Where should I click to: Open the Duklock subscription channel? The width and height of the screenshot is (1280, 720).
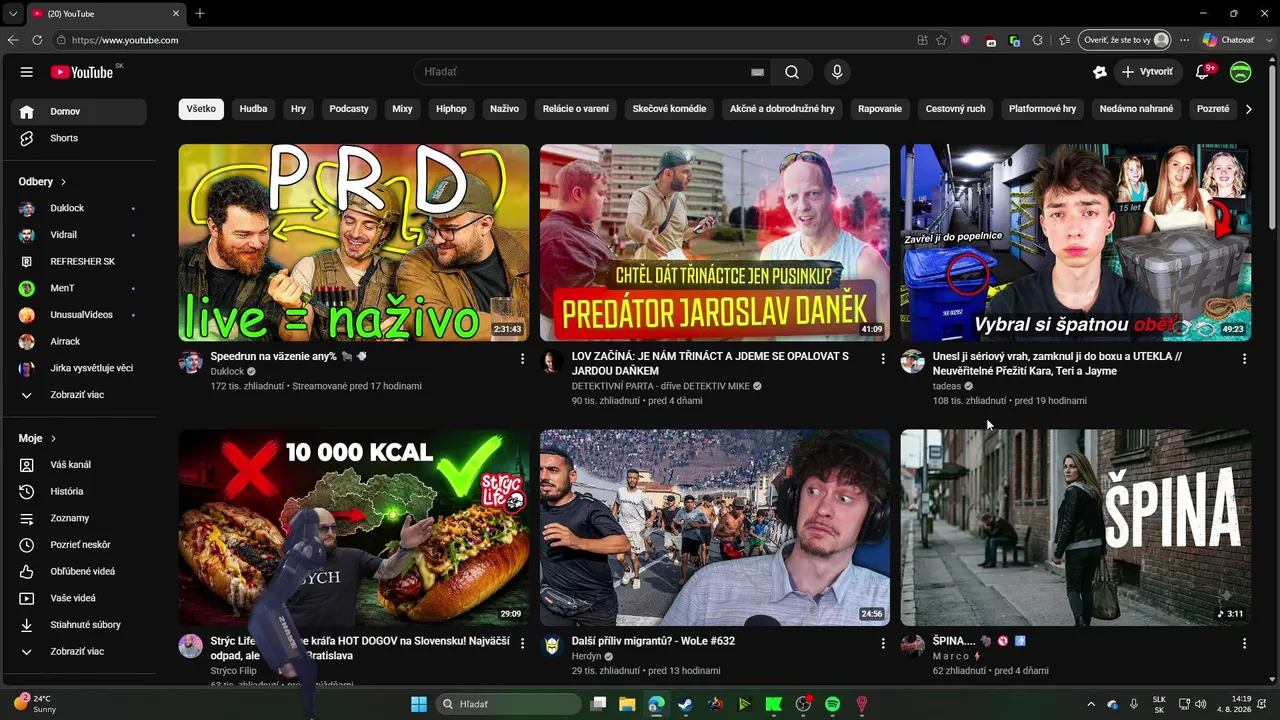78,208
